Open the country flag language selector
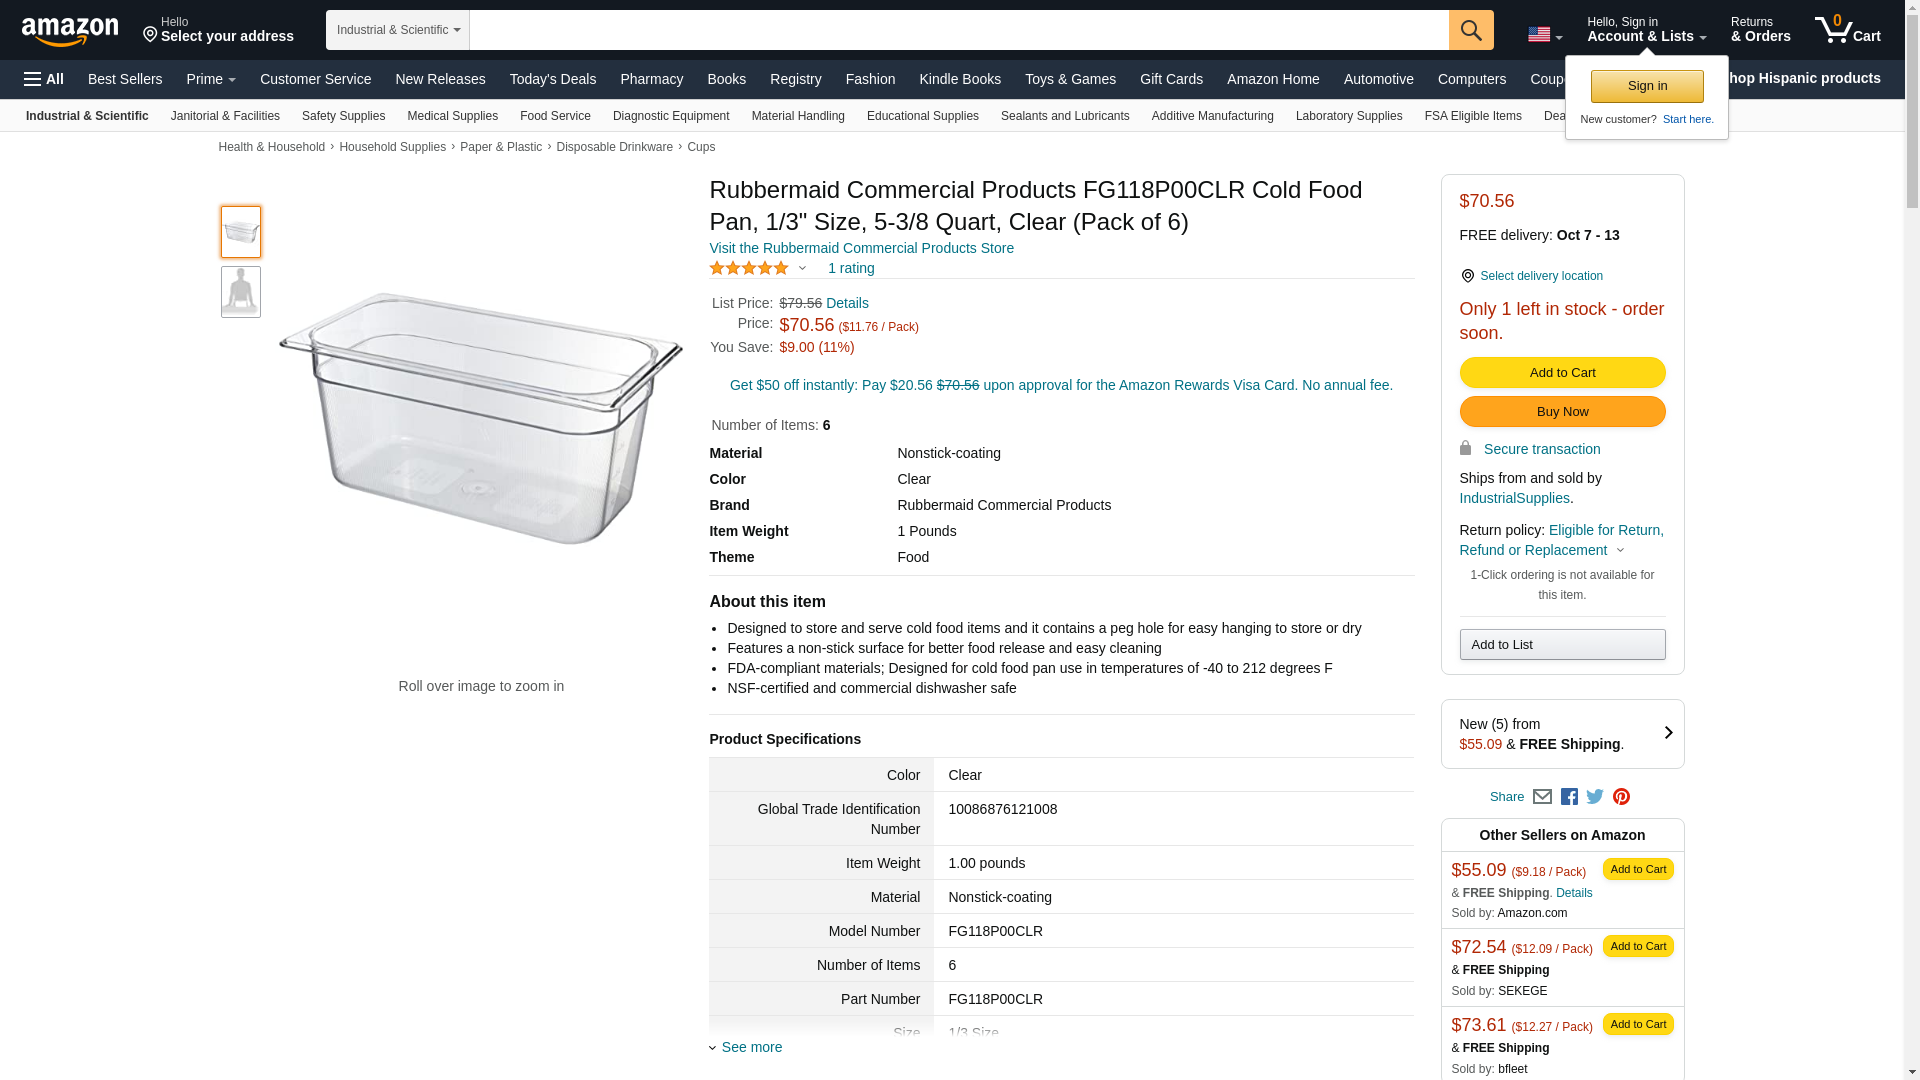 (1544, 35)
